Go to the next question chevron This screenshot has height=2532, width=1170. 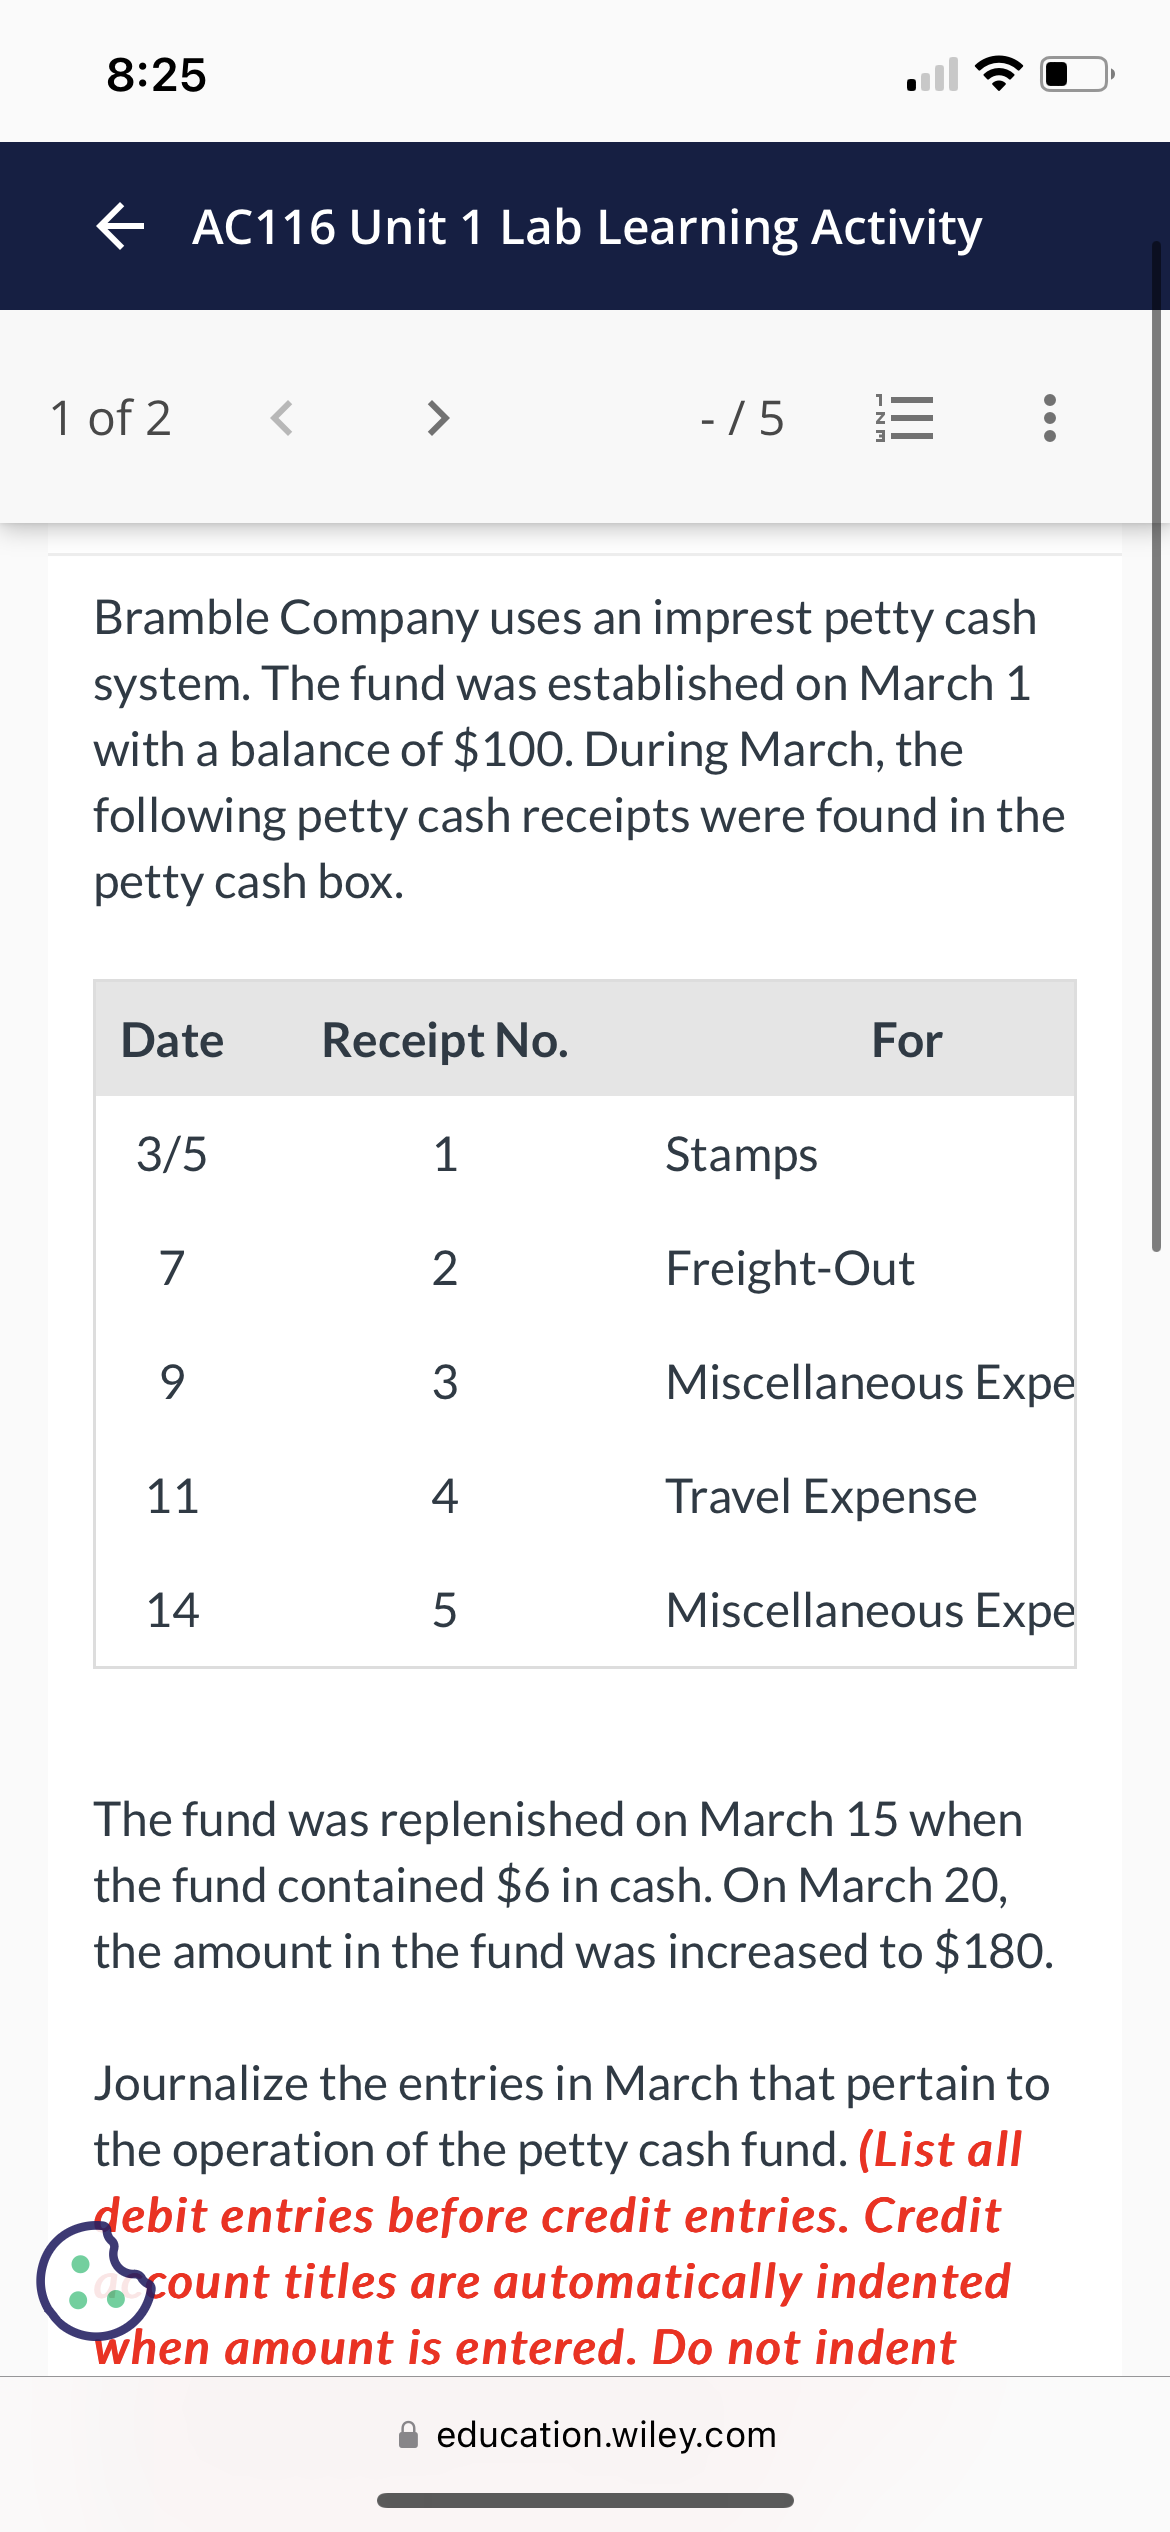(x=437, y=418)
